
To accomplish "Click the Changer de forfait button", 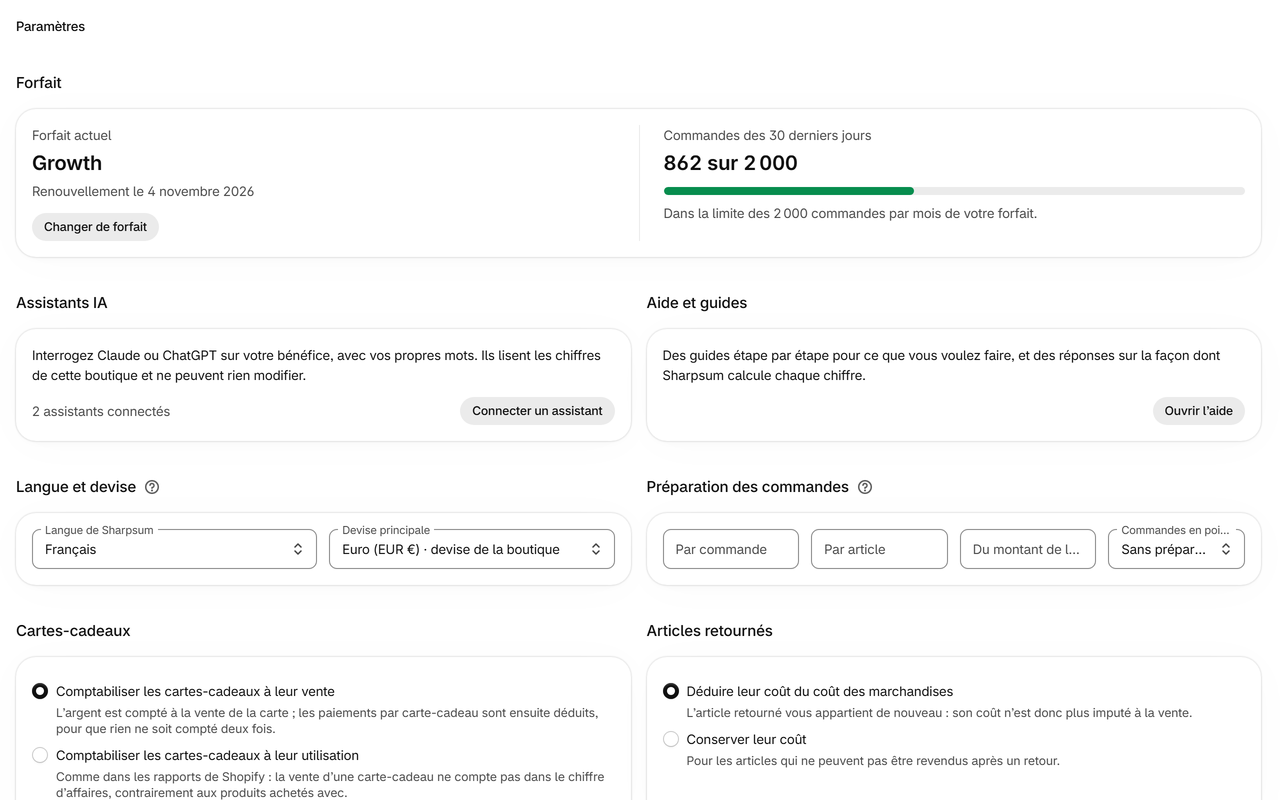I will pos(95,227).
